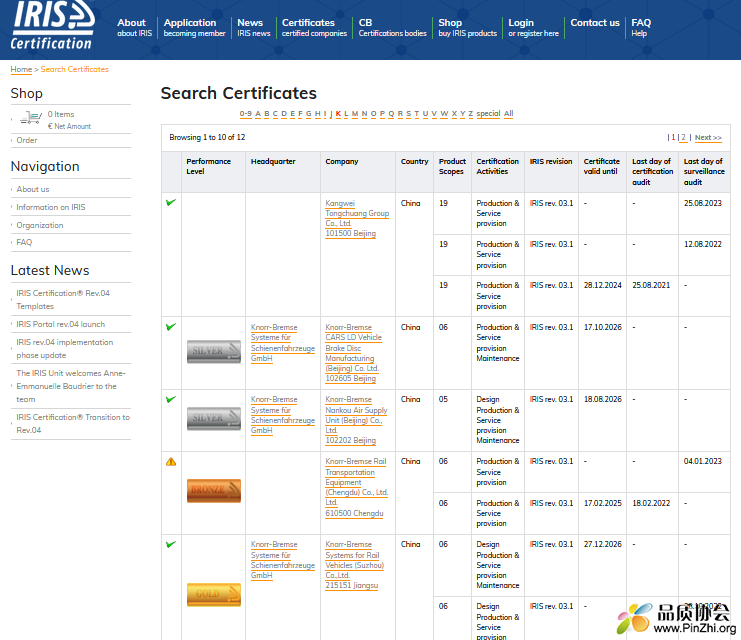Image resolution: width=741 pixels, height=640 pixels.
Task: Open Organization in Navigation sidebar
Action: (x=40, y=225)
